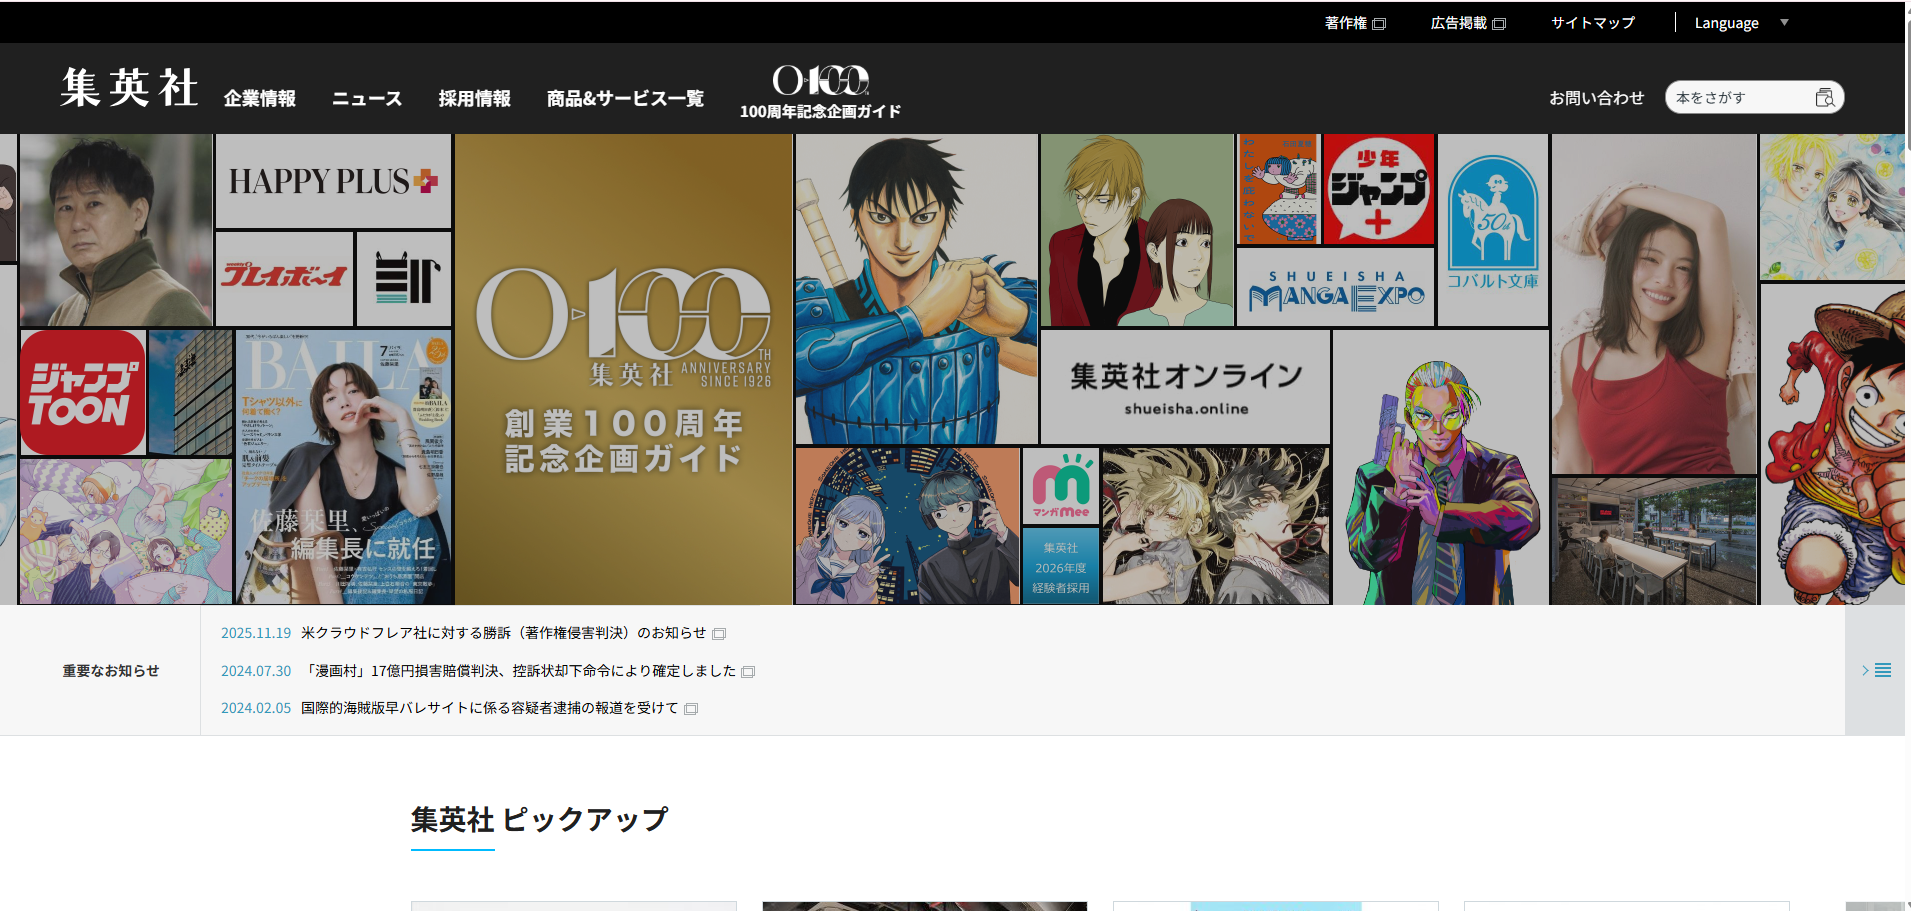Image resolution: width=1911 pixels, height=911 pixels.
Task: Open the 広告掲載 advertising link
Action: 1459,23
